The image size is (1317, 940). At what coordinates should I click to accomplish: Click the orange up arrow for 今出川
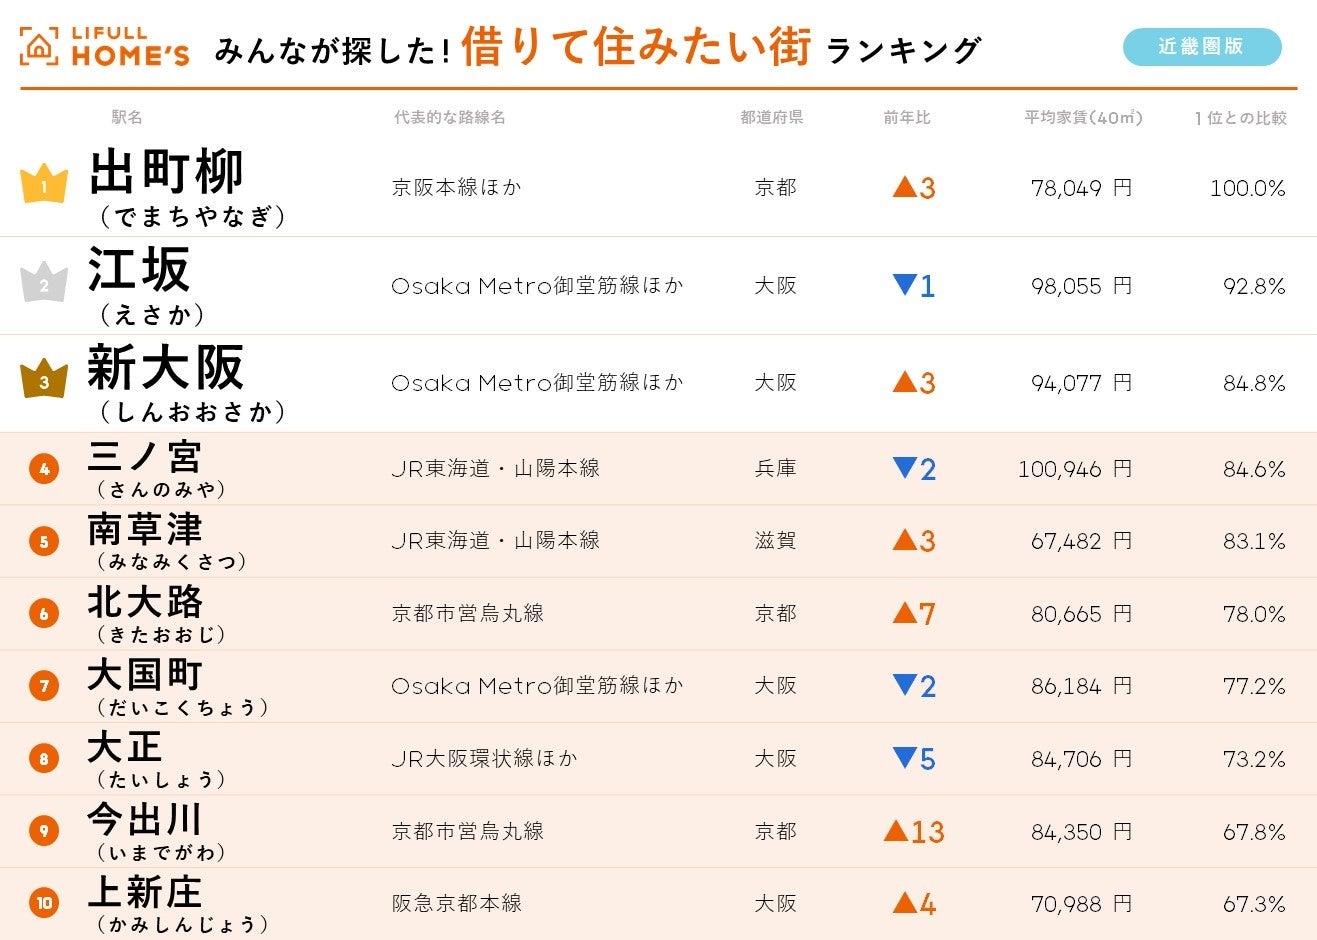click(896, 831)
